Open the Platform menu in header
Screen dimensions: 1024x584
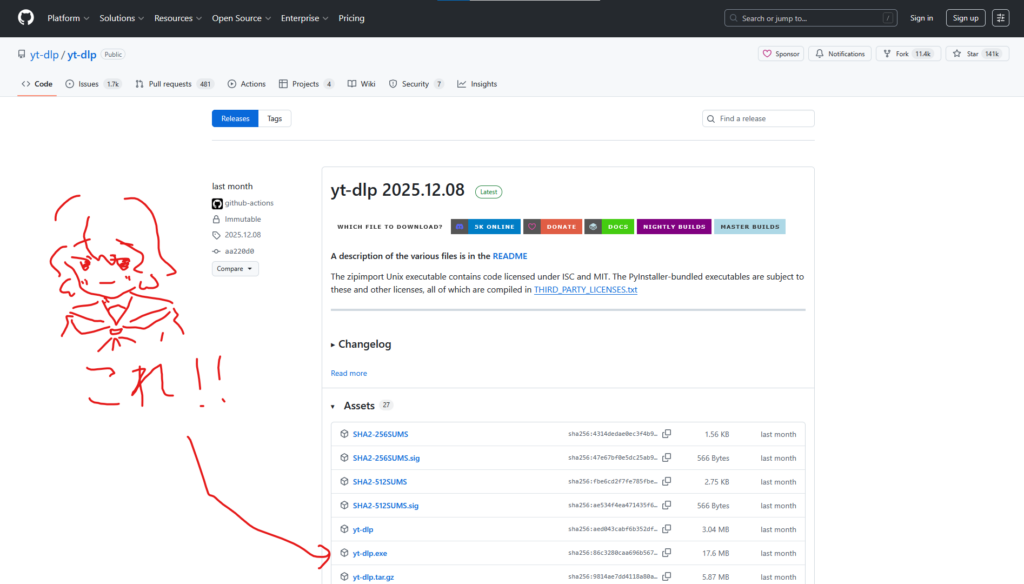(68, 18)
